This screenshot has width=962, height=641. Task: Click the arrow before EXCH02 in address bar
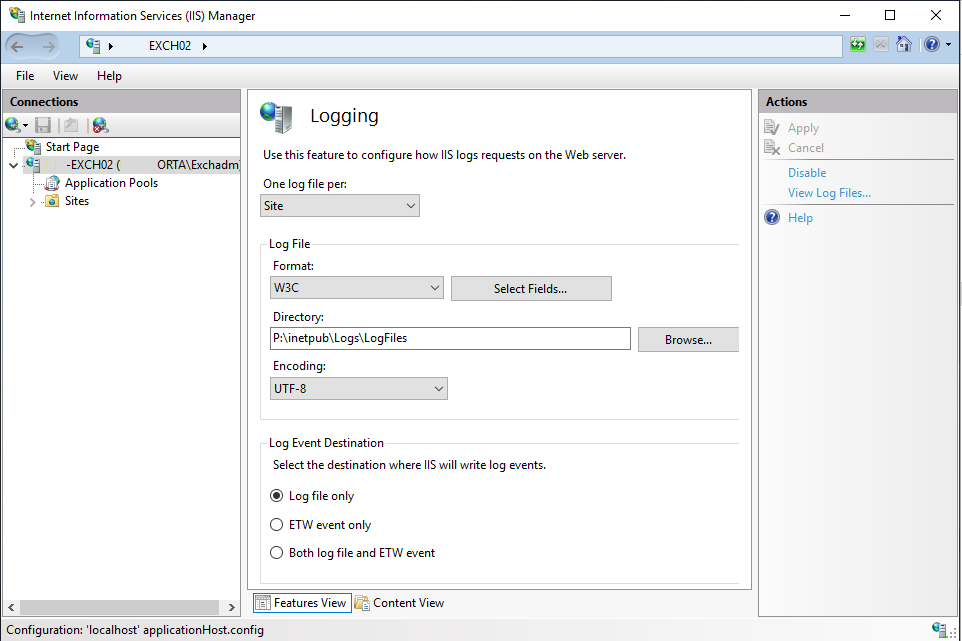[111, 46]
